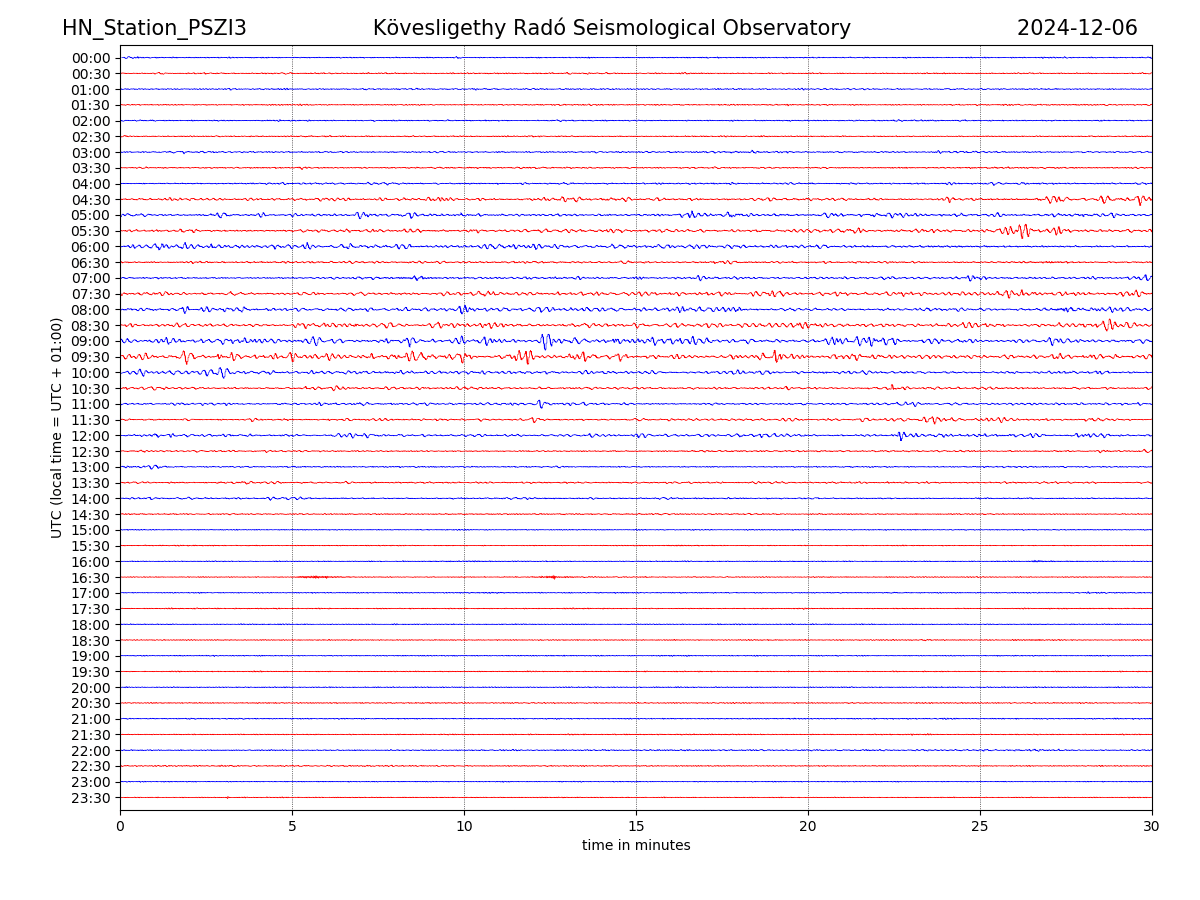Click the Kövesligethy Radó Seismological Observatory heading
The width and height of the screenshot is (1200, 900).
tap(611, 28)
